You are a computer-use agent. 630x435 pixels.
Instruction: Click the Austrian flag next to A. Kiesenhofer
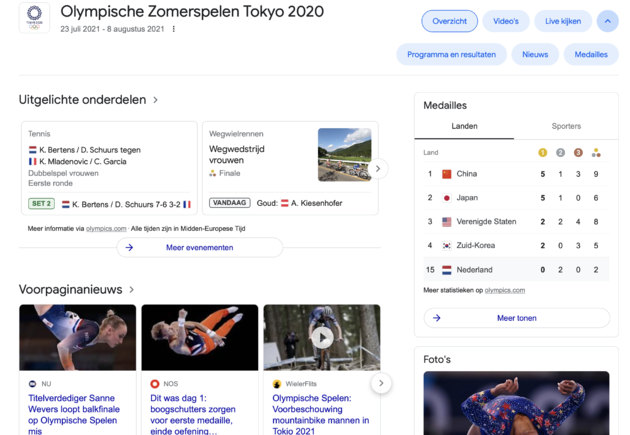(x=284, y=203)
